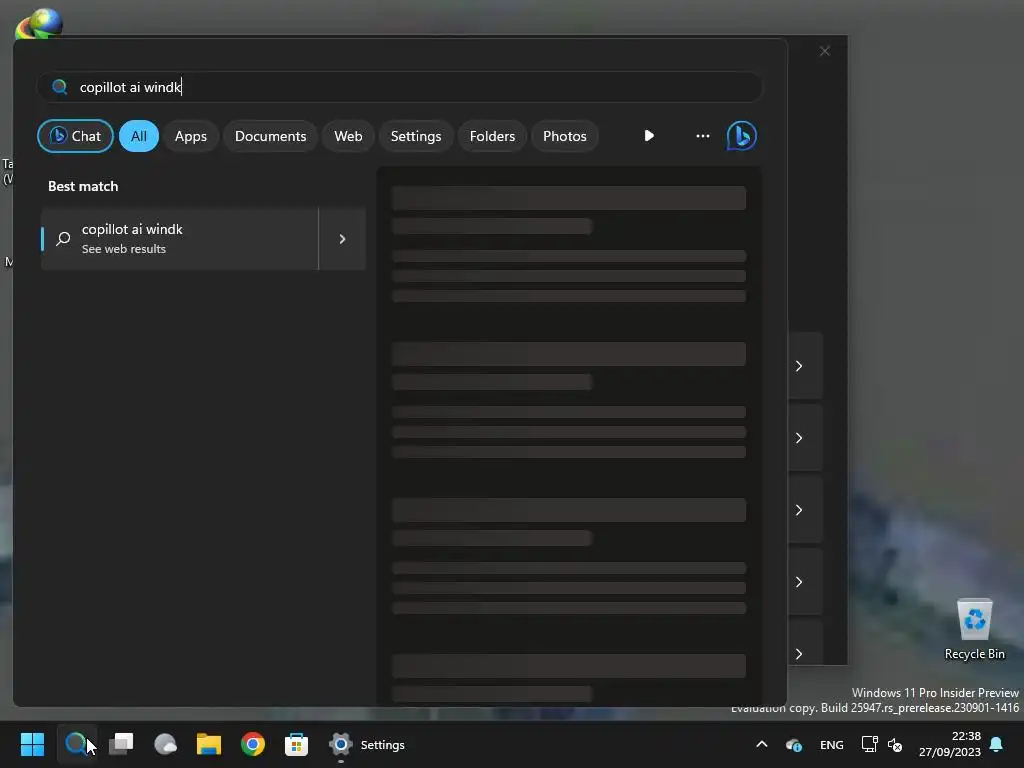Filter search results by Photos
Viewport: 1024px width, 768px height.
coord(565,136)
